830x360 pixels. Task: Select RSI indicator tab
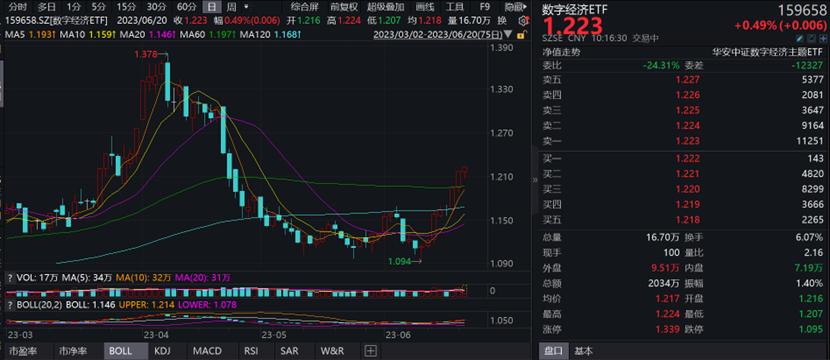[x=251, y=350]
